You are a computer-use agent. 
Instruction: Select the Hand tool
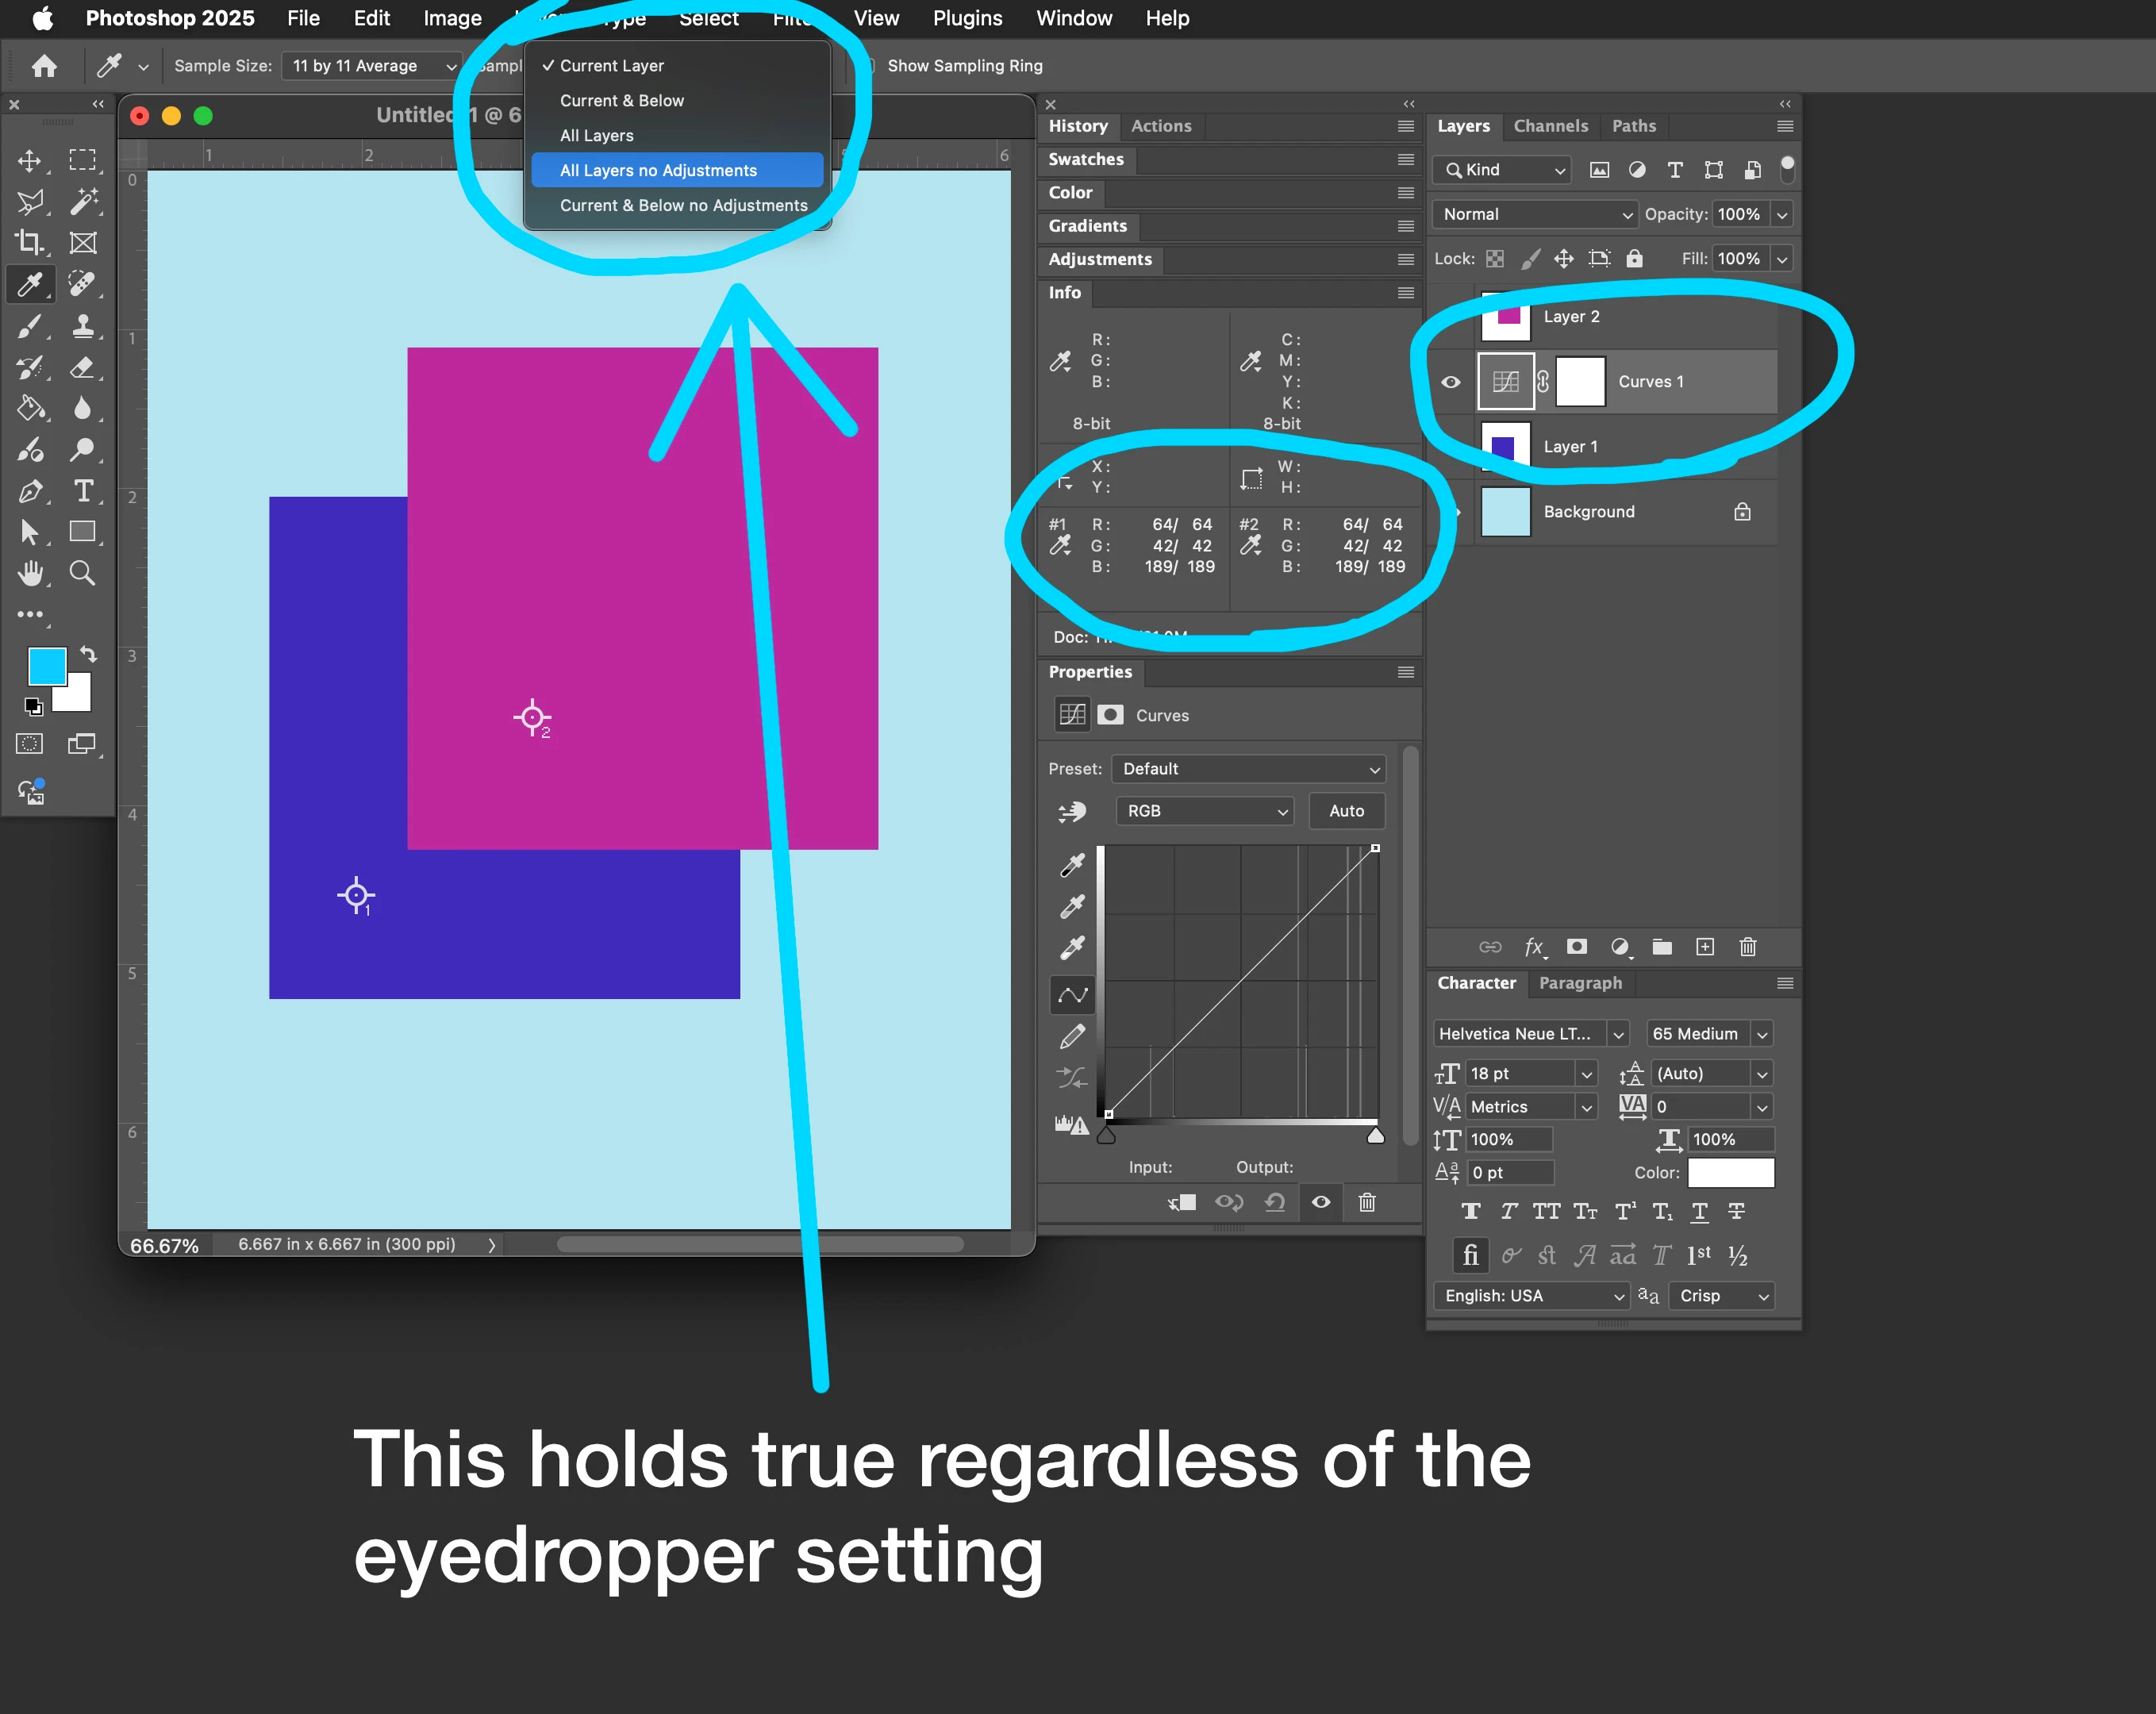[x=30, y=573]
